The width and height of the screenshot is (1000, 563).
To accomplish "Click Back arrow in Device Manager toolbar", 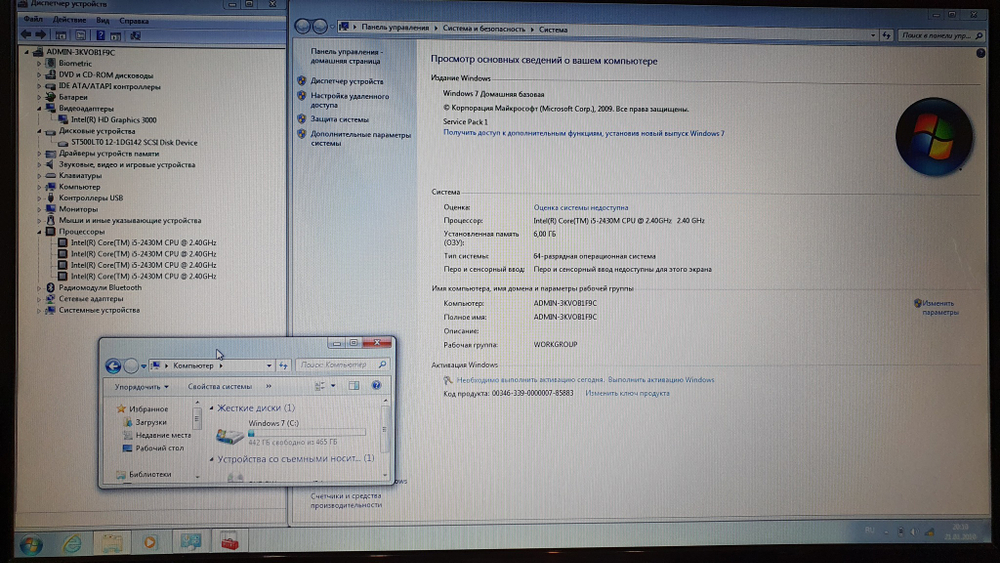I will click(x=26, y=34).
